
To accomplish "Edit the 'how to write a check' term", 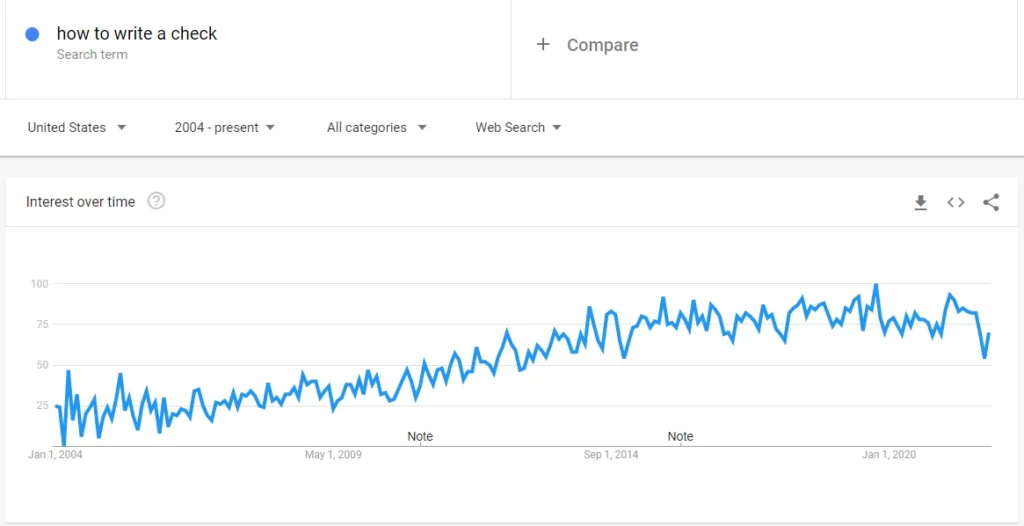I will click(x=136, y=34).
